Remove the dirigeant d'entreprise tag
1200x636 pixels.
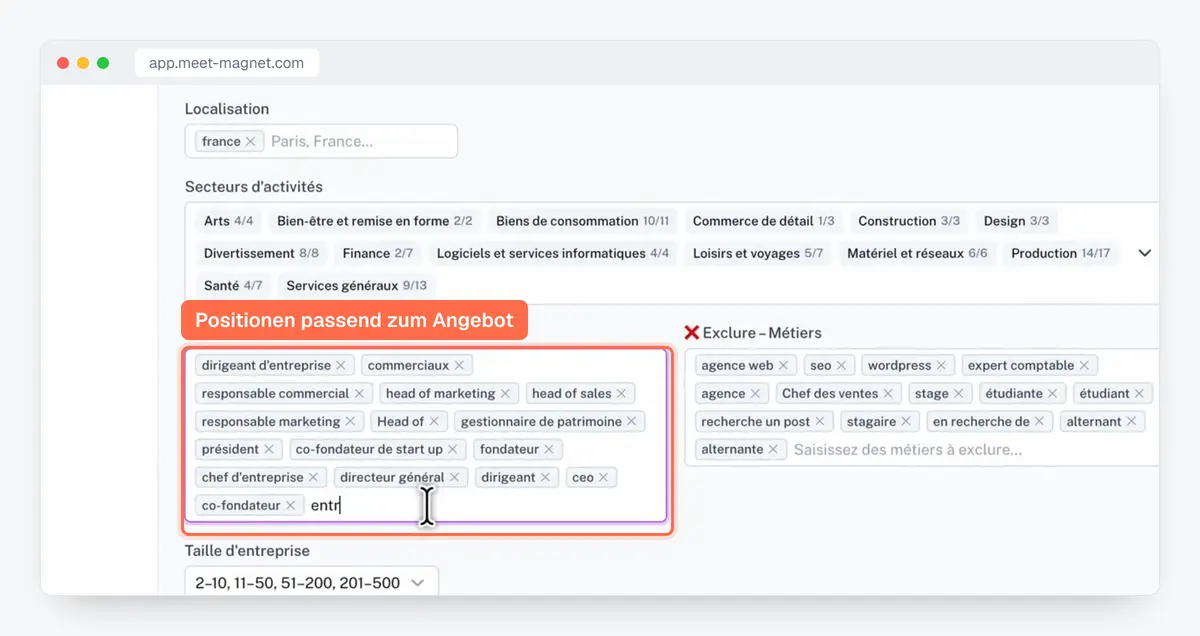click(x=341, y=366)
